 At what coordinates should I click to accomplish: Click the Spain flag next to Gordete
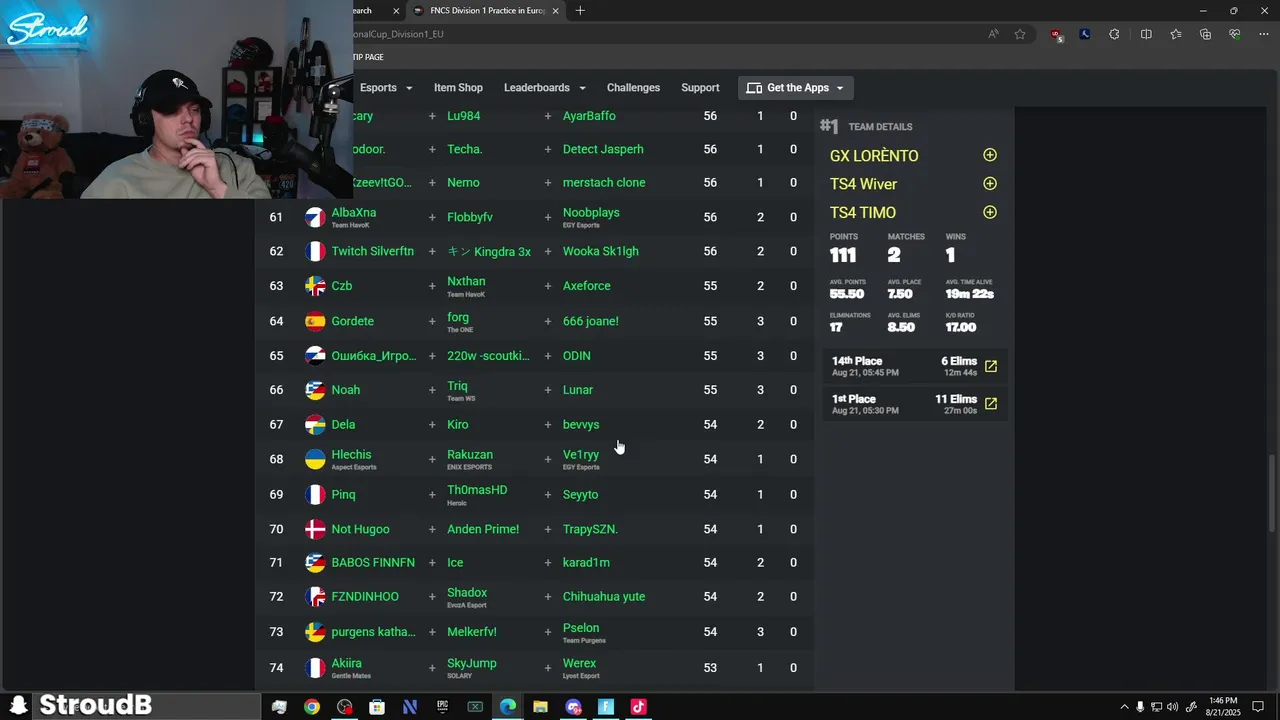[x=315, y=321]
